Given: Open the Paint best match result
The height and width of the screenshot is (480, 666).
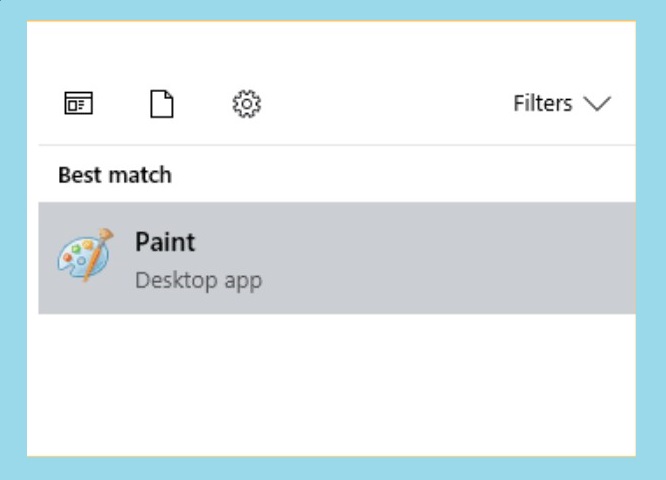Looking at the screenshot, I should (x=337, y=258).
